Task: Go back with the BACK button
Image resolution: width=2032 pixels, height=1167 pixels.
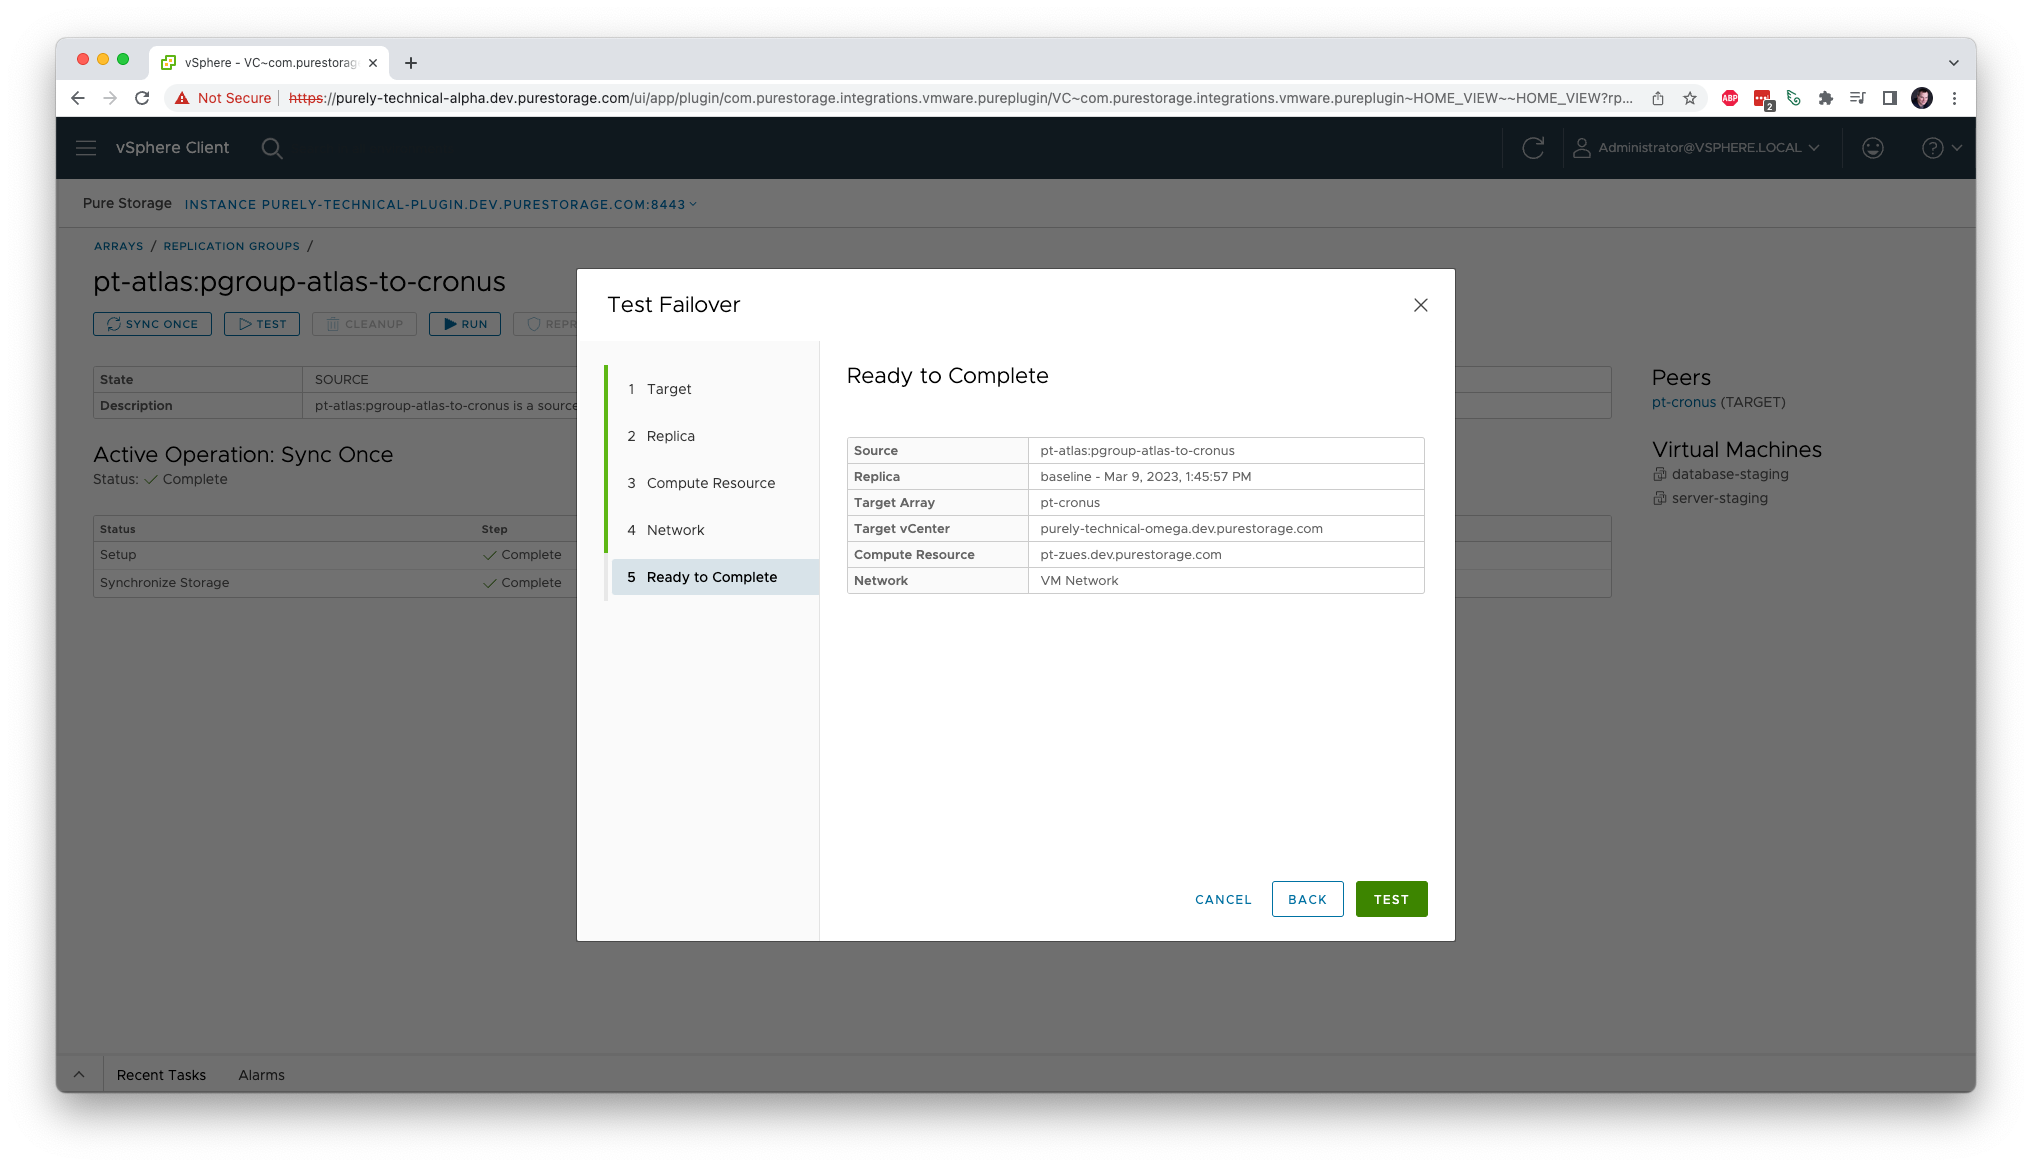Action: (x=1307, y=899)
